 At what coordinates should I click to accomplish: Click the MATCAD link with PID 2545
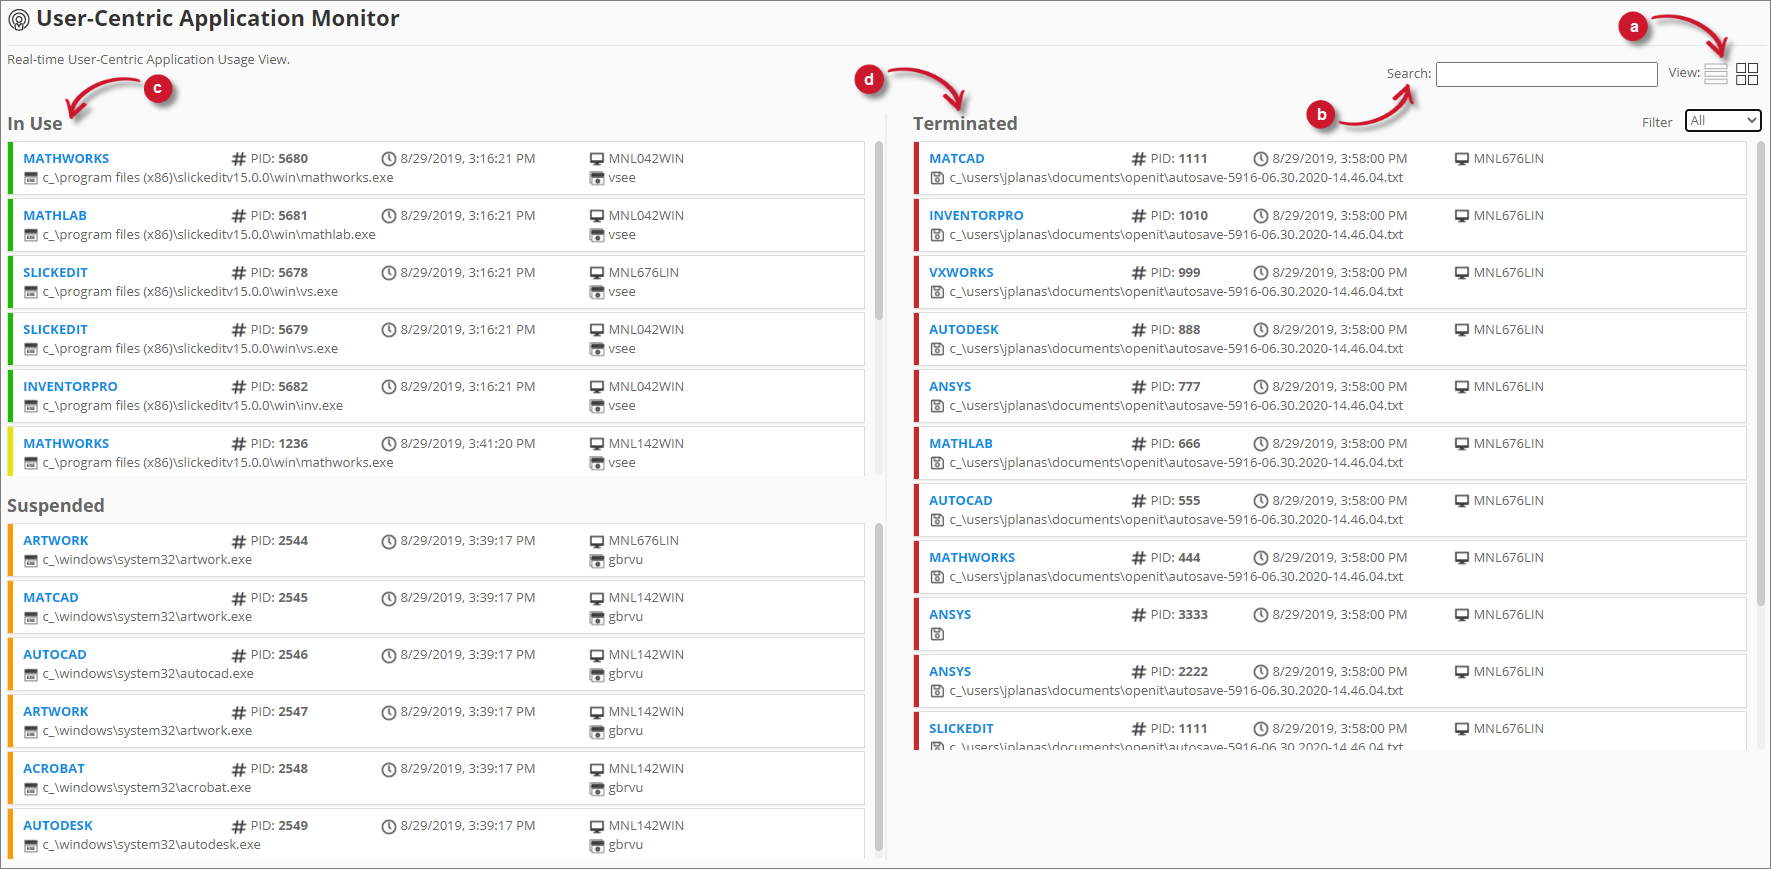51,597
